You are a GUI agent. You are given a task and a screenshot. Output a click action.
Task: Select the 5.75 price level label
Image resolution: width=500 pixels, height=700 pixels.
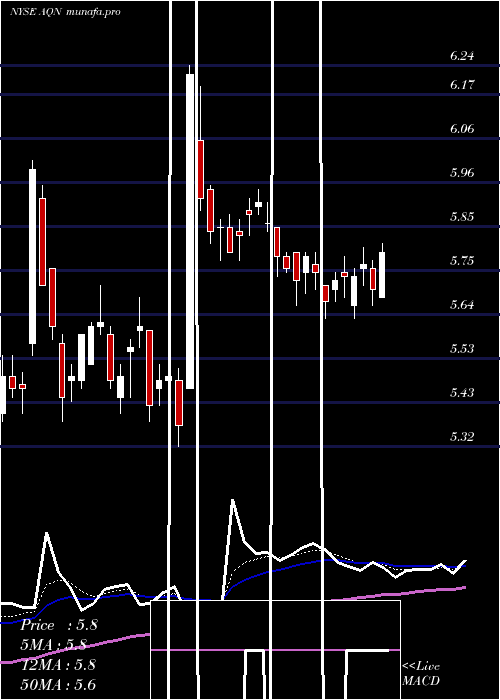pos(462,261)
